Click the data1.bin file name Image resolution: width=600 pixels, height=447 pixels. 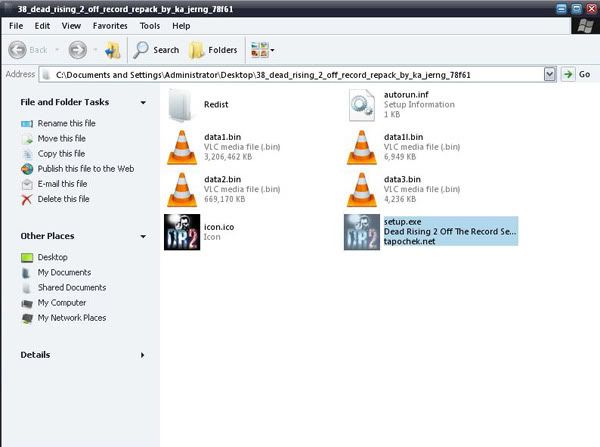pyautogui.click(x=222, y=137)
